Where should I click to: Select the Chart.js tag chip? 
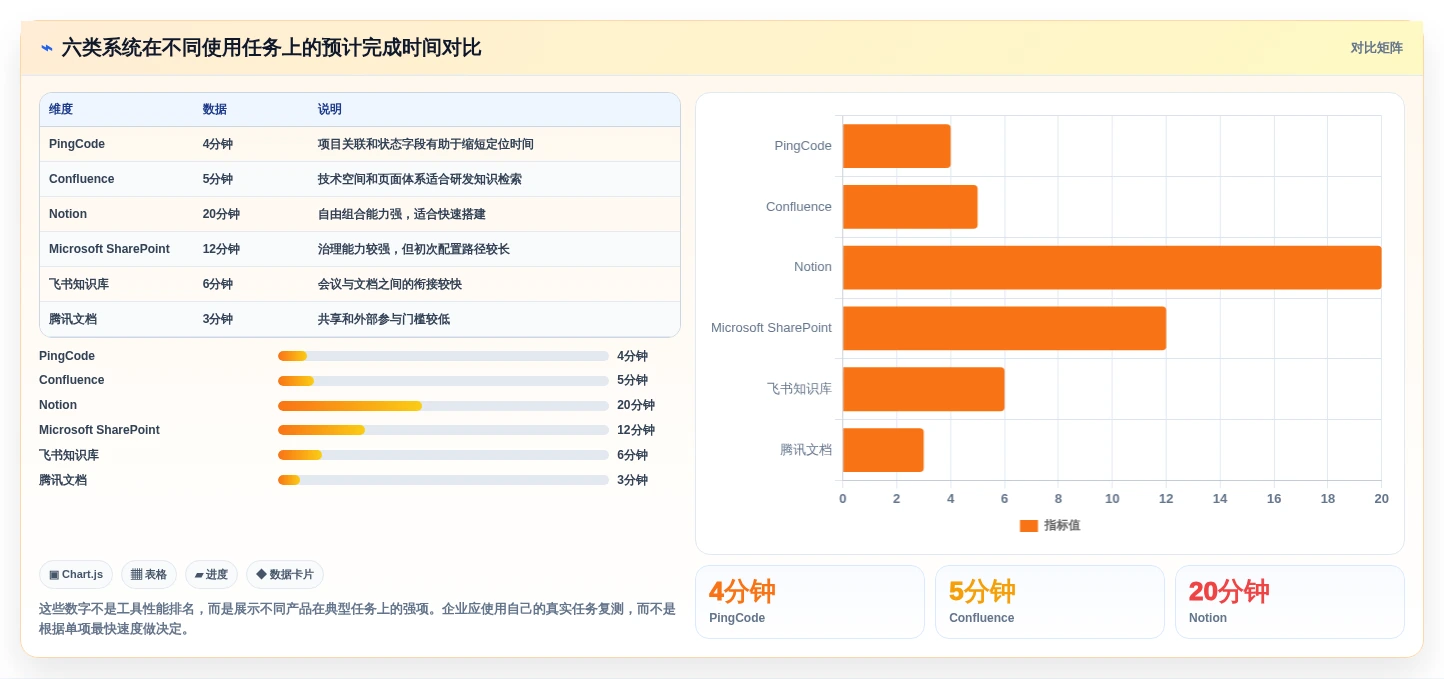[76, 574]
